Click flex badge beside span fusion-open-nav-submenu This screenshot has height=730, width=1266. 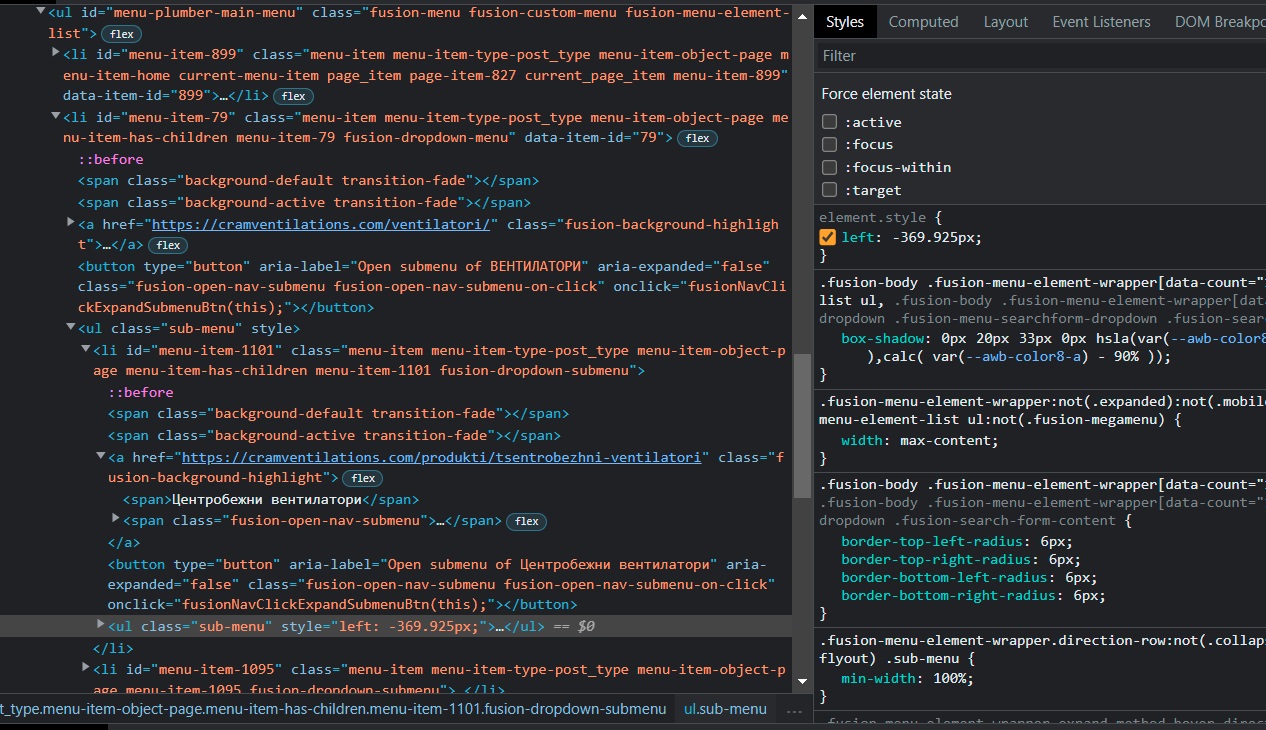[x=527, y=521]
